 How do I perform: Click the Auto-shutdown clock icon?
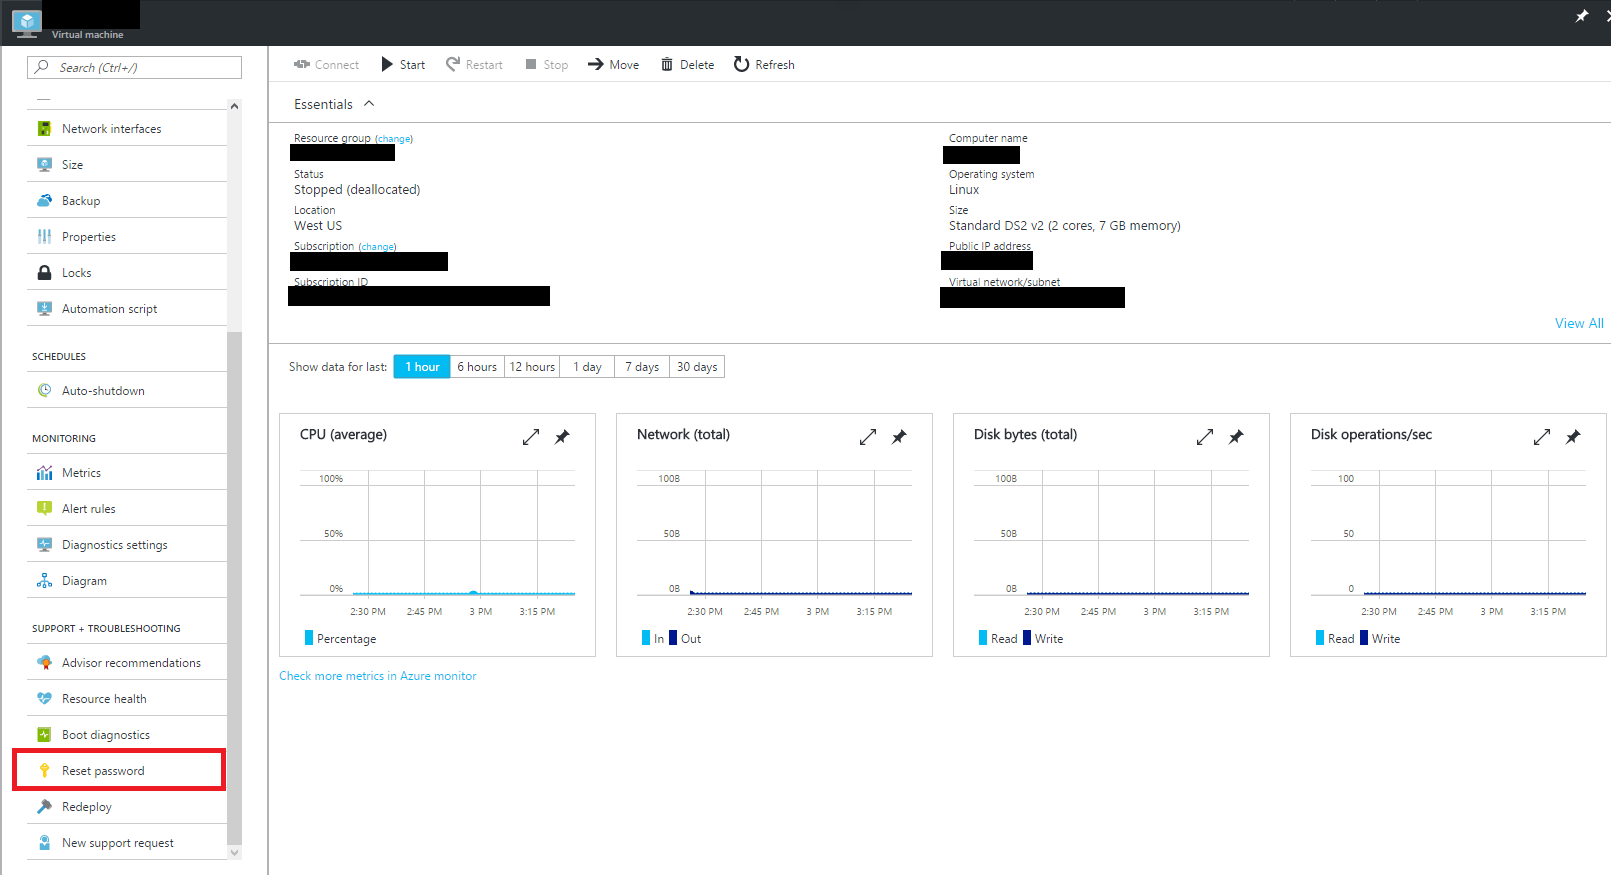[44, 391]
